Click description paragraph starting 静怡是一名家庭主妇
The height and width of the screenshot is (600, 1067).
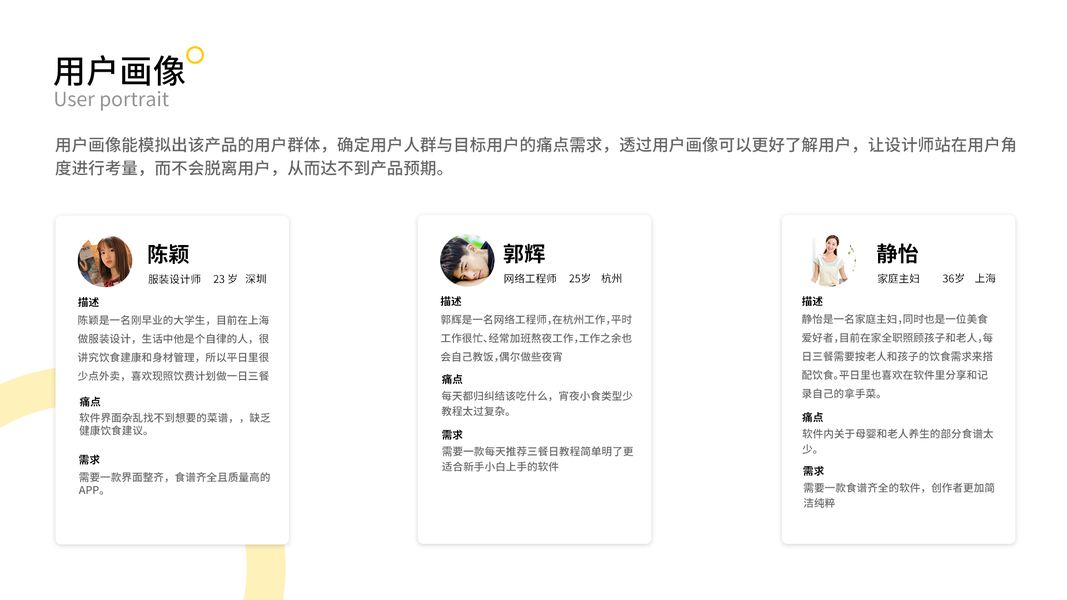(x=898, y=356)
